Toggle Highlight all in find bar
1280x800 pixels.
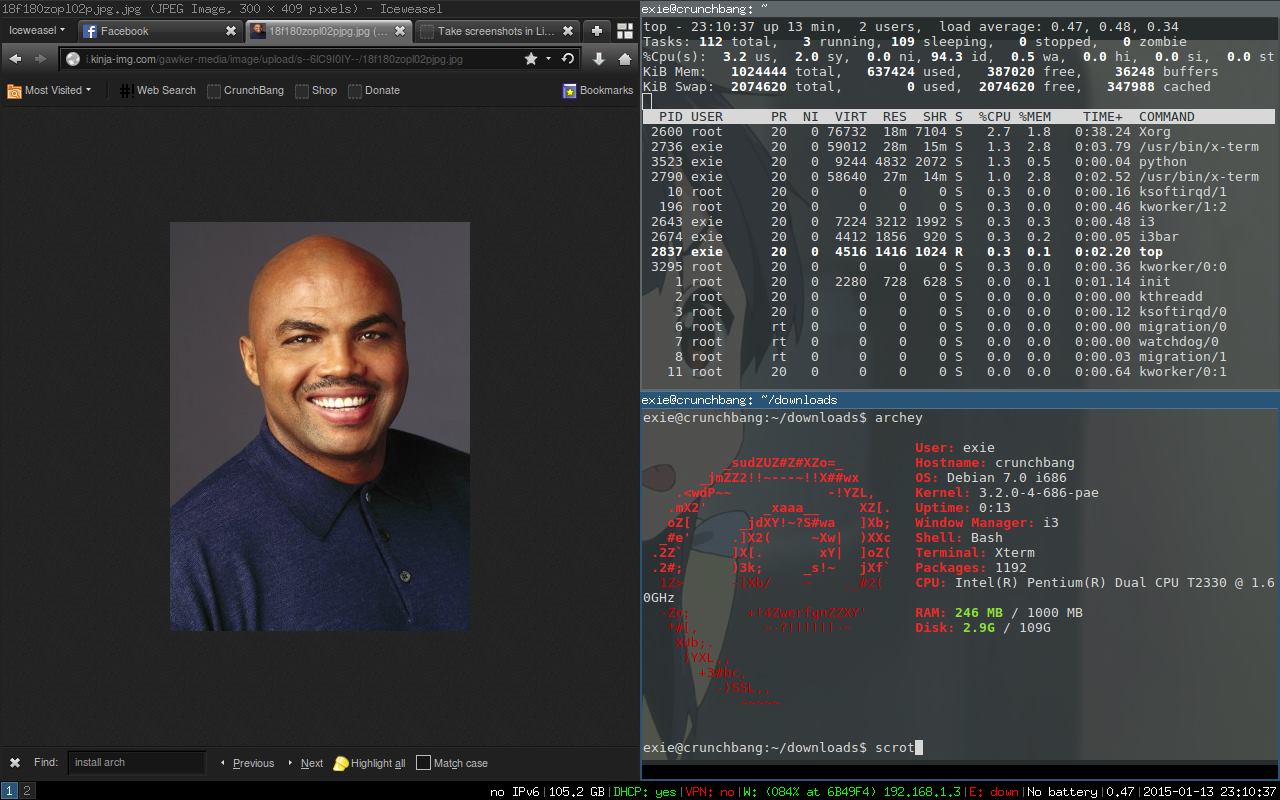point(370,763)
